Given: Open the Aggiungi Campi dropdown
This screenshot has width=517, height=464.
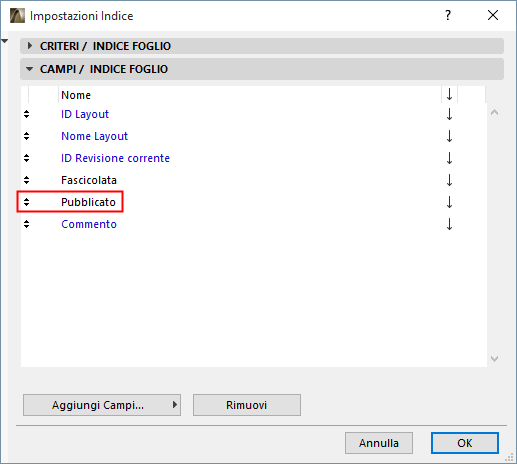Looking at the screenshot, I should point(102,405).
